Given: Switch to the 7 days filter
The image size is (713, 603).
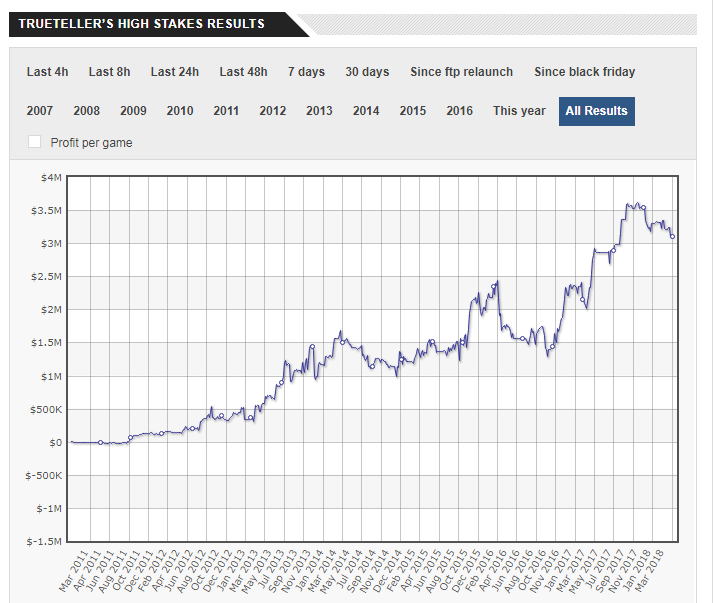Looking at the screenshot, I should tap(306, 72).
